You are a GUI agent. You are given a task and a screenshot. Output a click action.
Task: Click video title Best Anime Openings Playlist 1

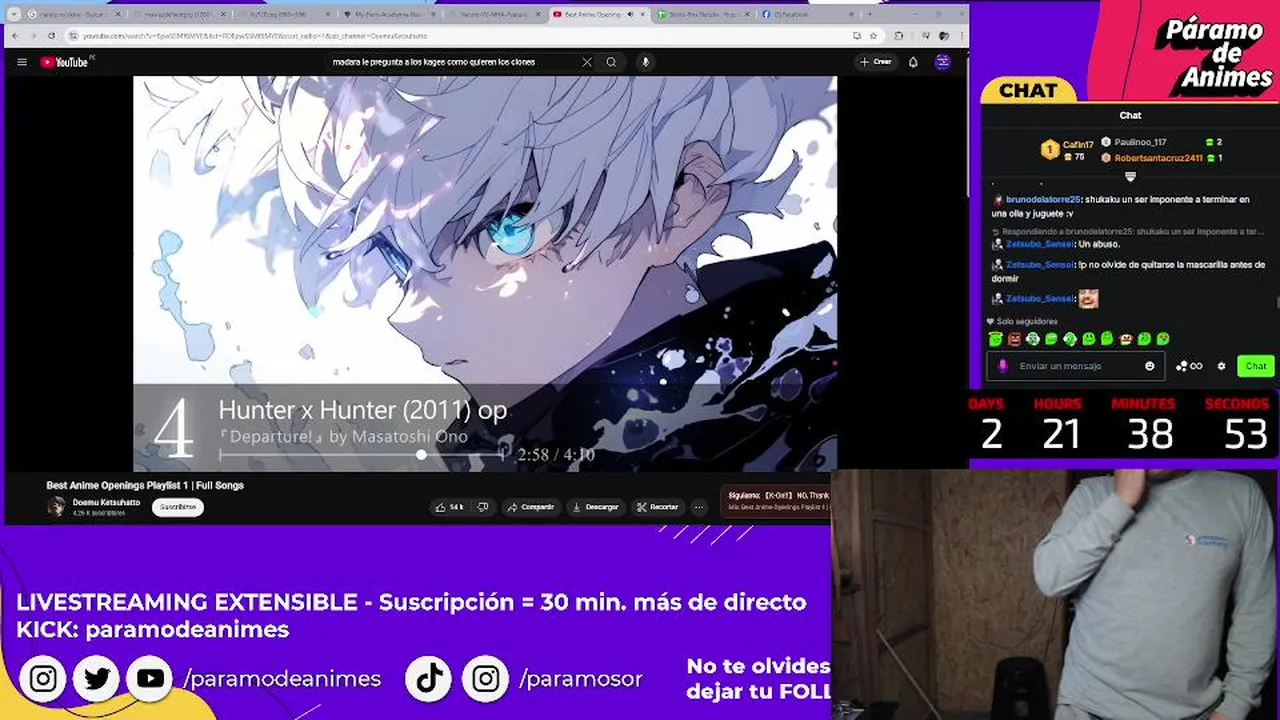coord(145,485)
